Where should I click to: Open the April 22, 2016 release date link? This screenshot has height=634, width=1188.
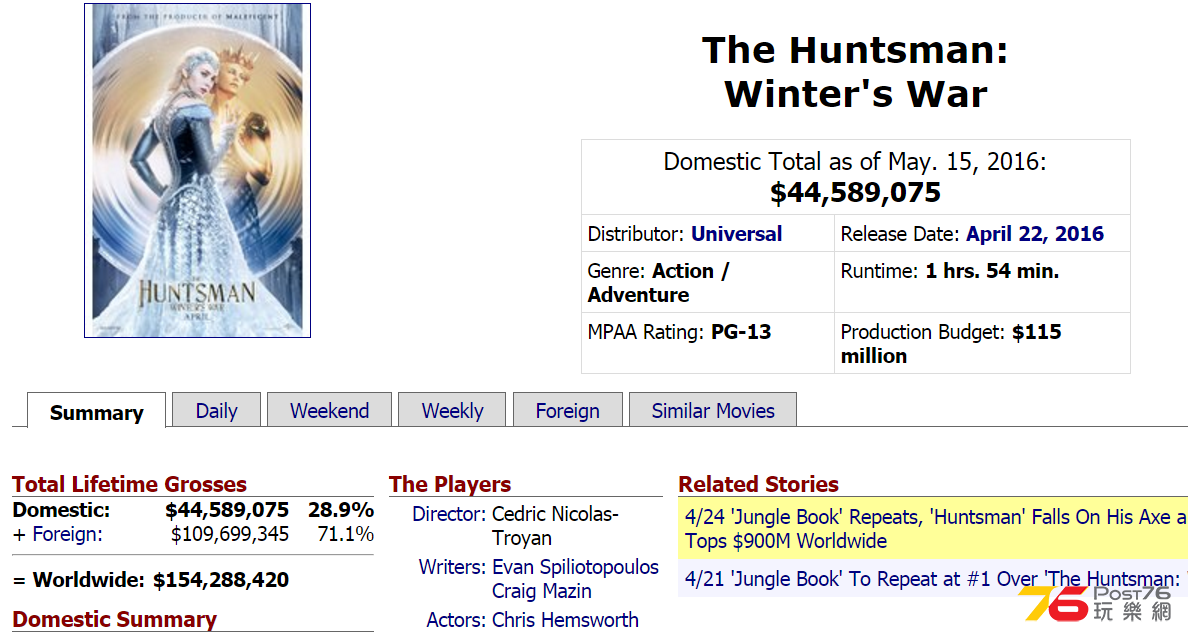click(x=1035, y=234)
